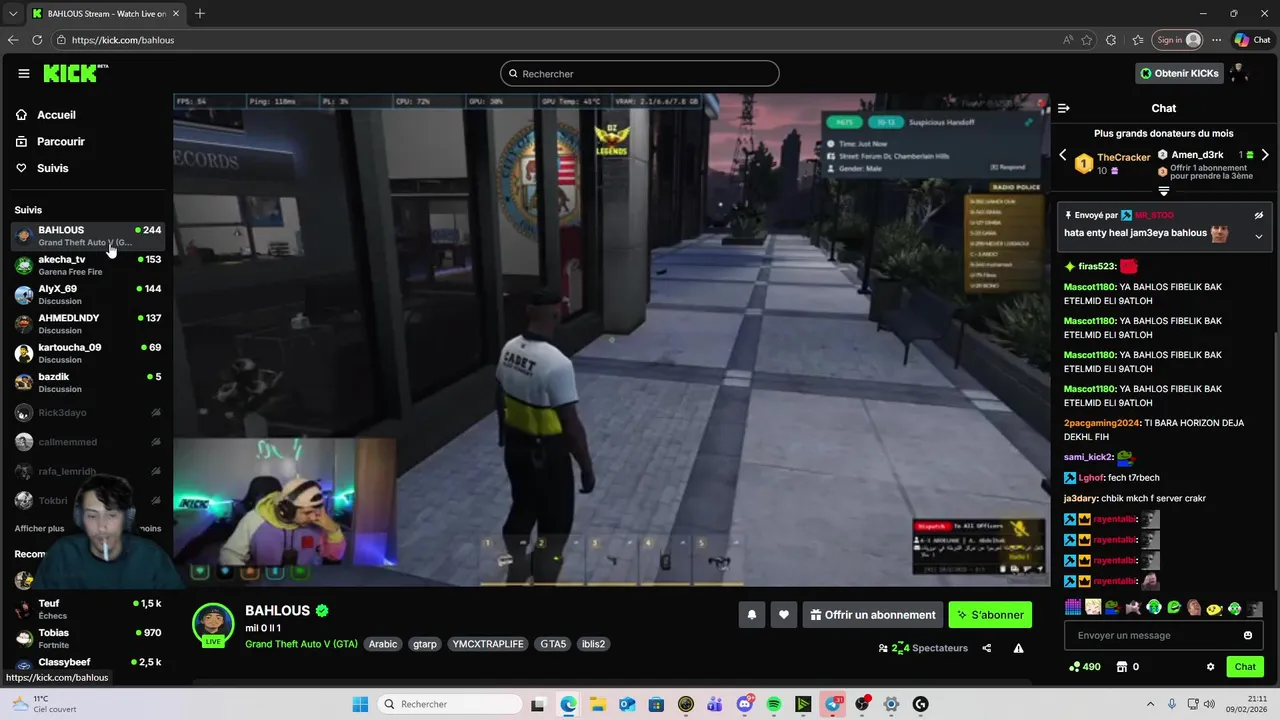Open the emoji picker in message box
Screen dimensions: 1280x720
click(1248, 635)
